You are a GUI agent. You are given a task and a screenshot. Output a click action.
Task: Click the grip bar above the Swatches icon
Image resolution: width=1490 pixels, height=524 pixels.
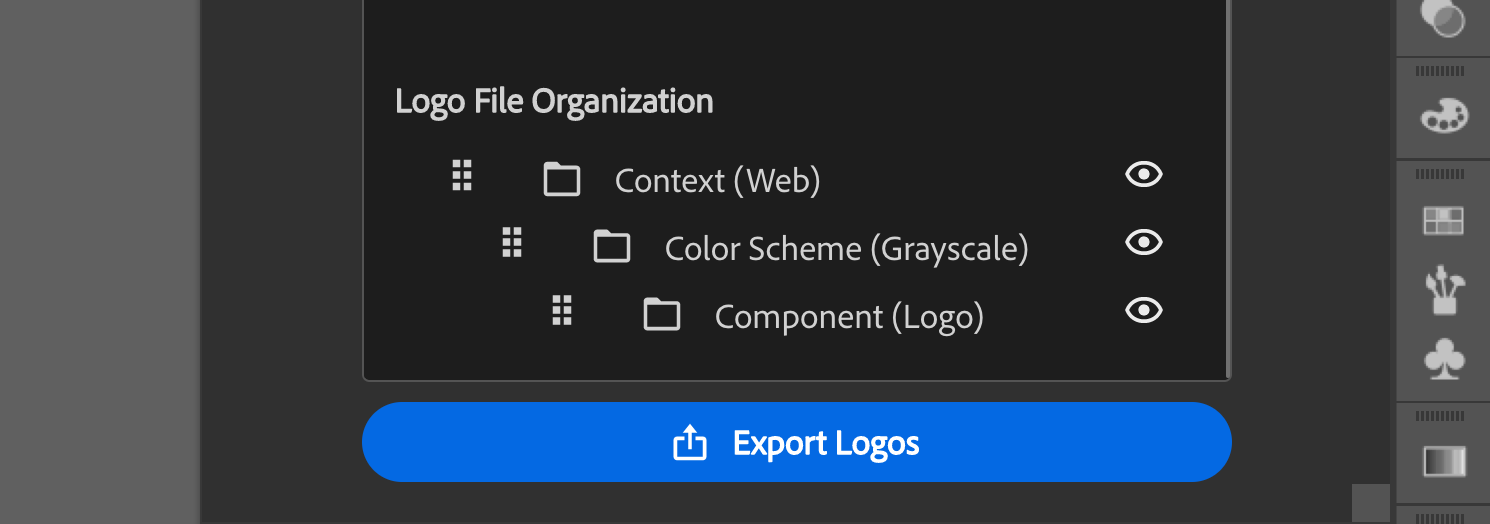[x=1442, y=71]
